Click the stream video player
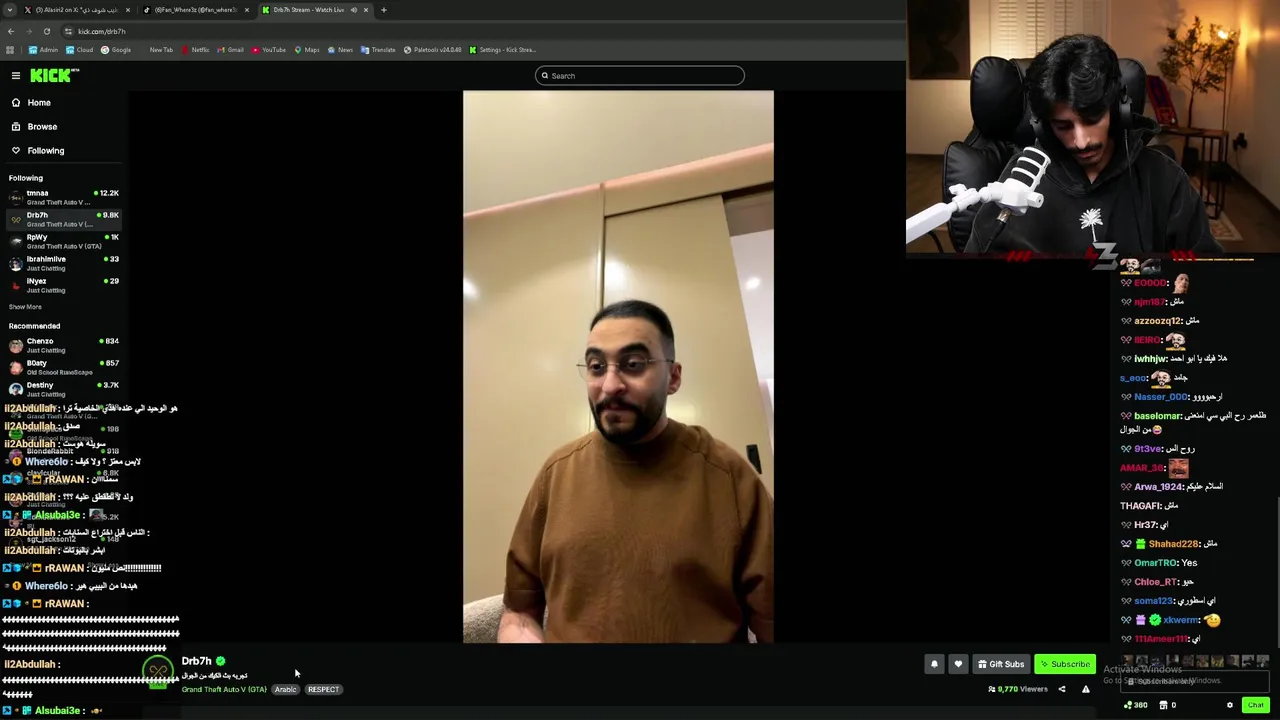 point(618,367)
